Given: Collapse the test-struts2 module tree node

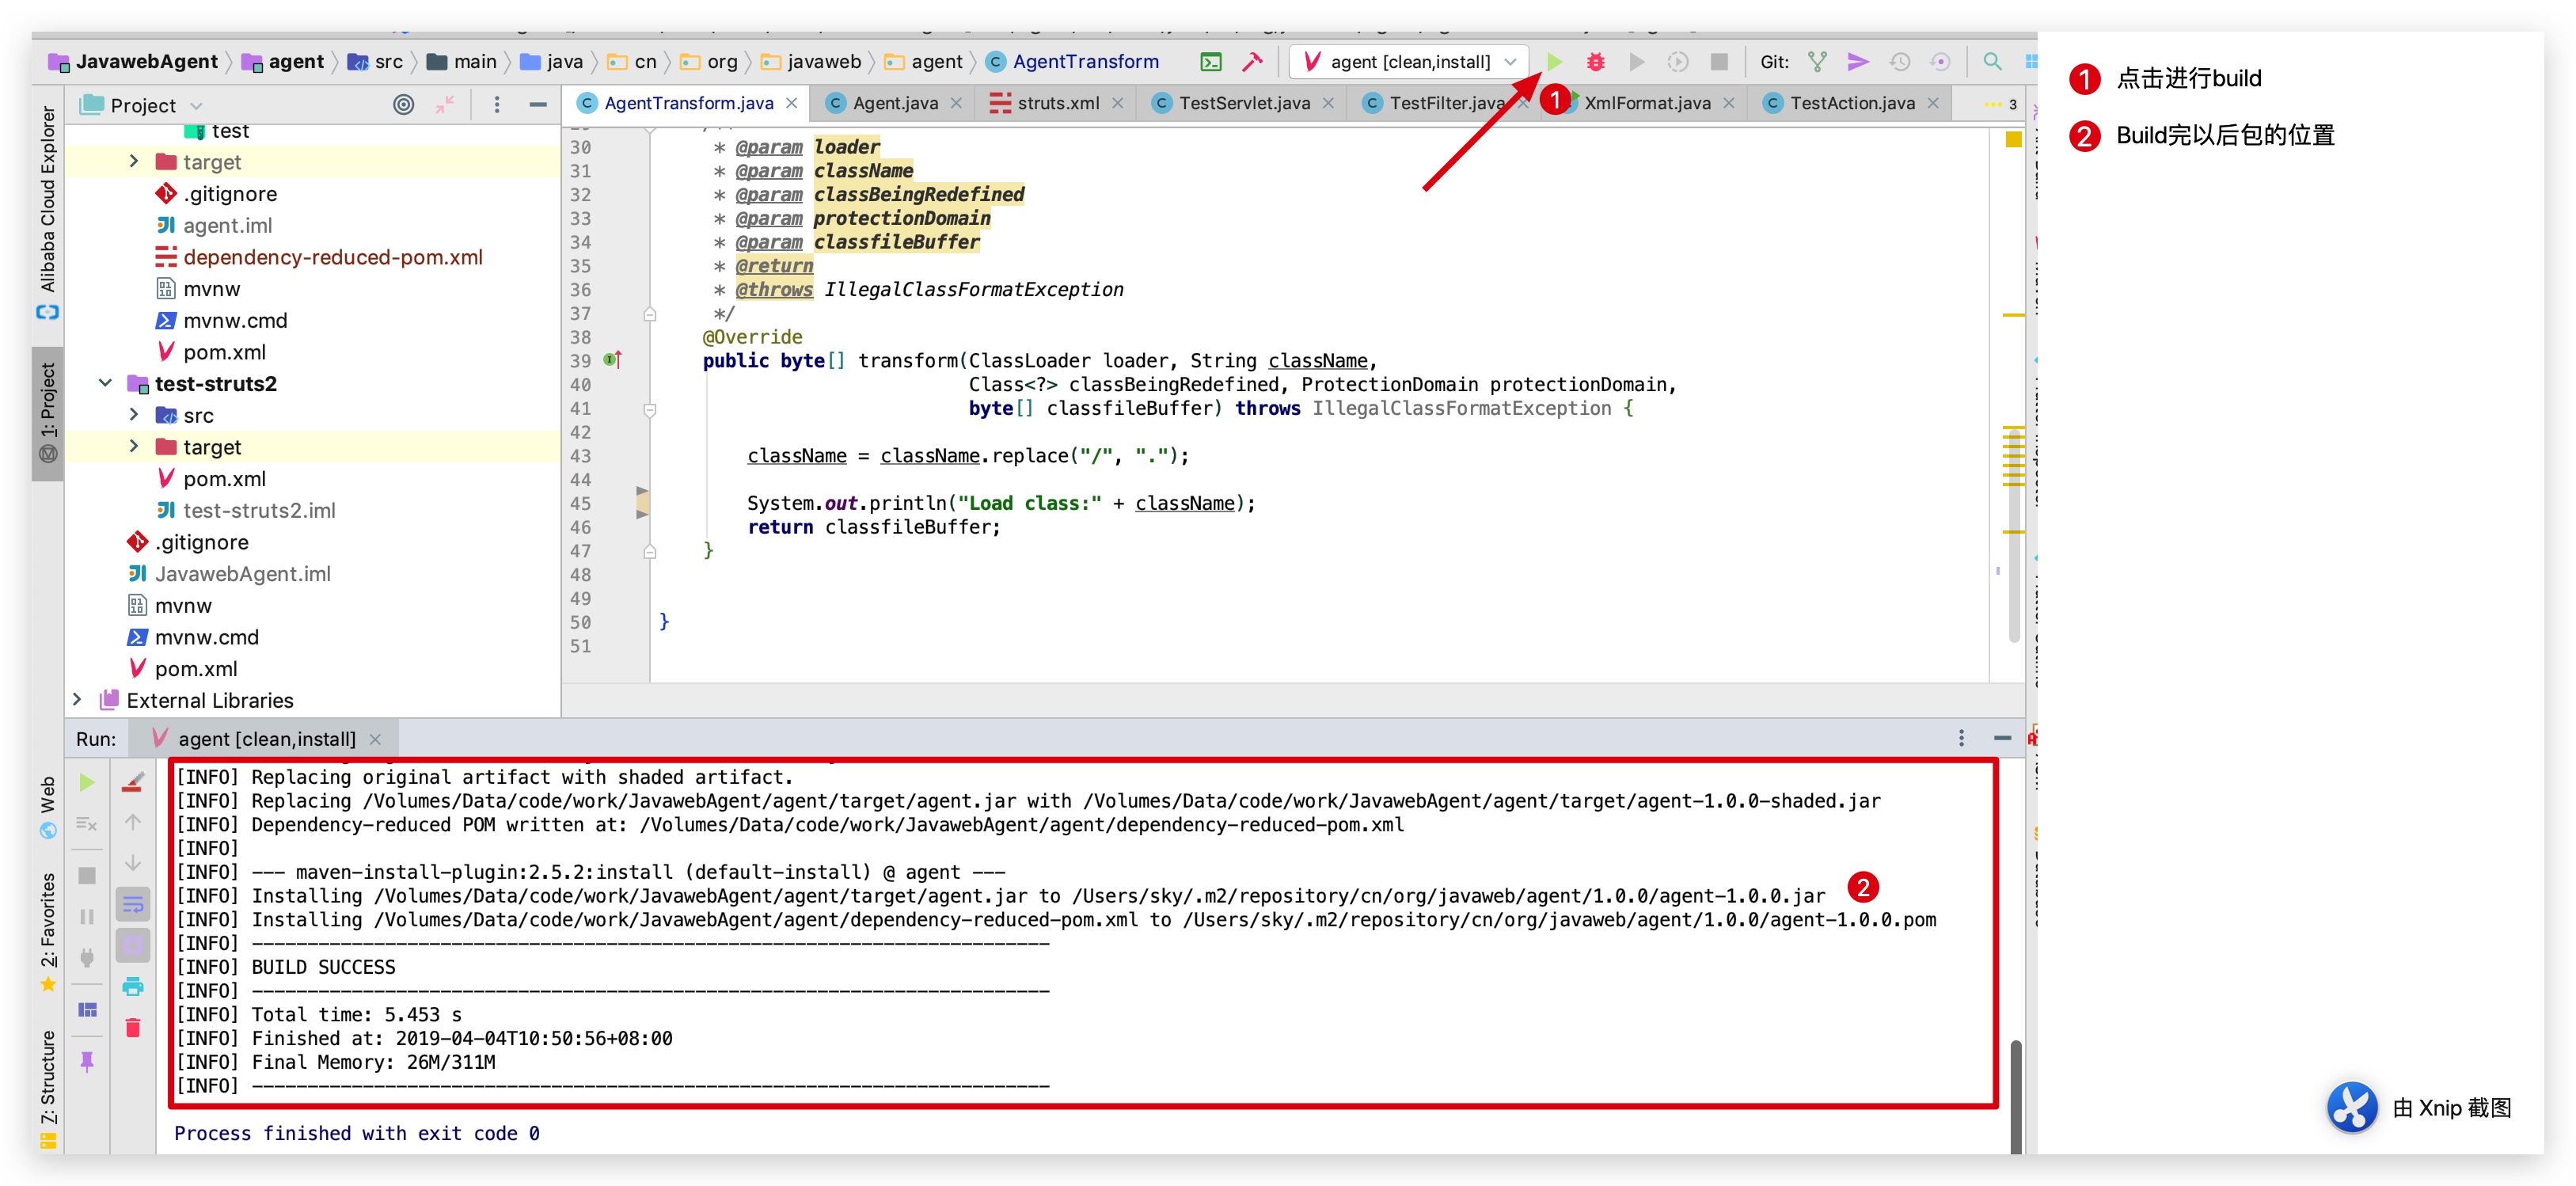Looking at the screenshot, I should [x=105, y=384].
